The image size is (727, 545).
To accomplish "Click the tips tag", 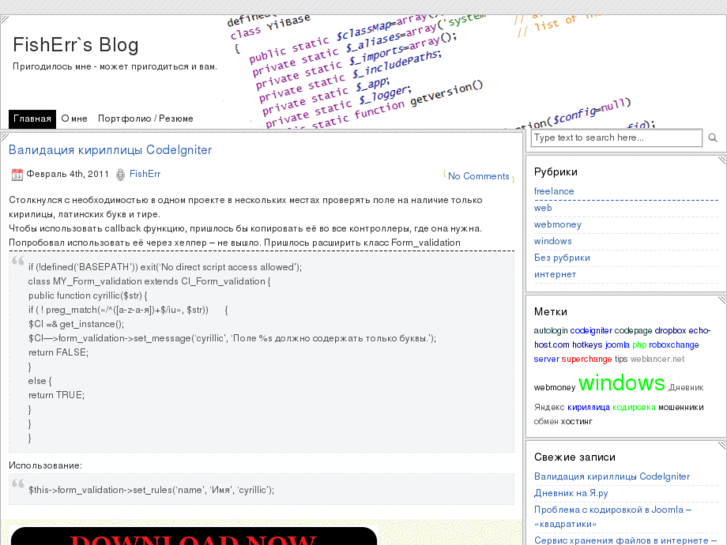I will pyautogui.click(x=621, y=359).
